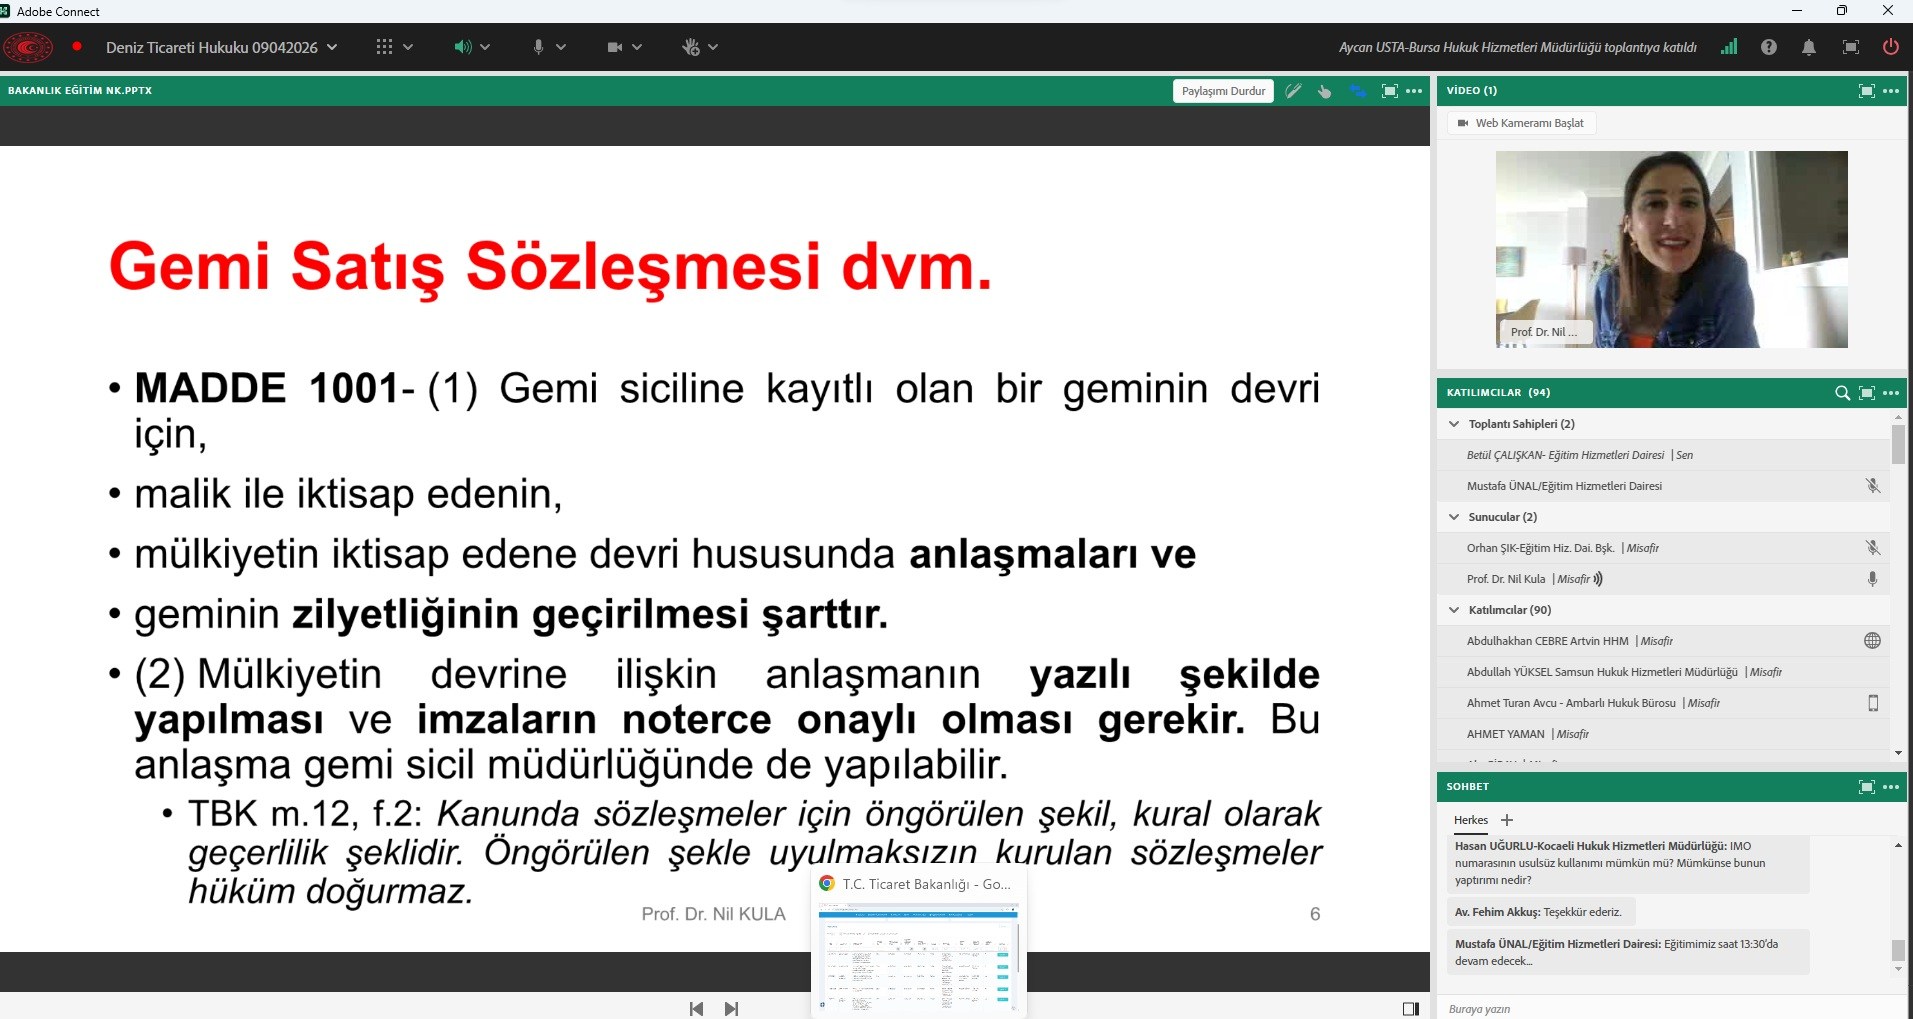Open the Sohbet pod options menu
This screenshot has height=1019, width=1913.
coord(1891,787)
